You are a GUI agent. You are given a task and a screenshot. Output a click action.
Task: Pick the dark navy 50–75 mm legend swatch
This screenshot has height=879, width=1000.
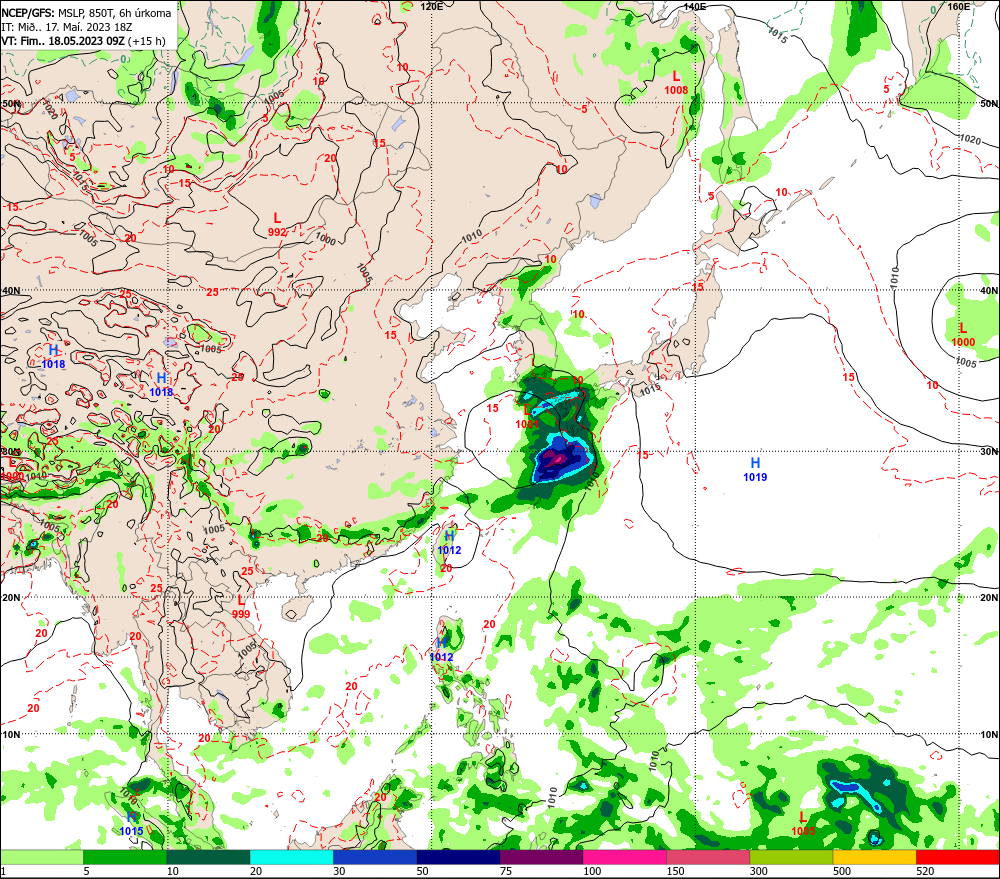coord(458,857)
